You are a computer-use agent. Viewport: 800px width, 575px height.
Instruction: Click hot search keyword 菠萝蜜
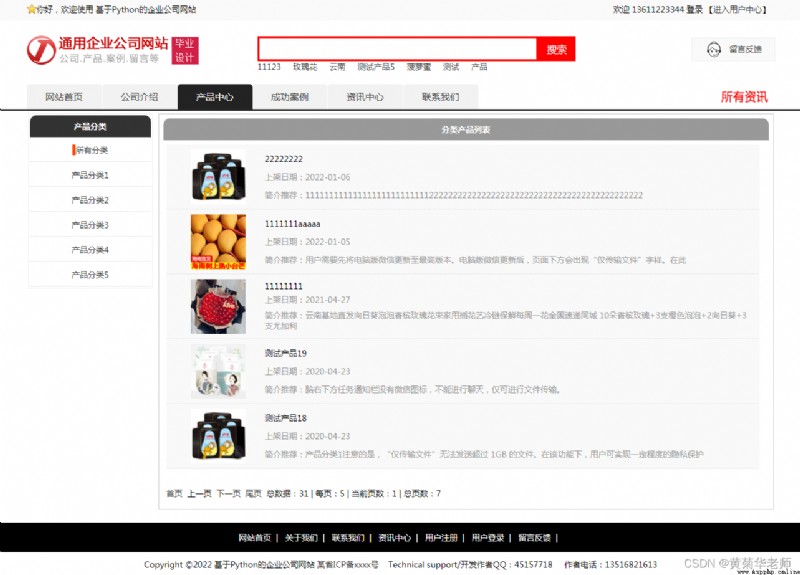click(419, 67)
